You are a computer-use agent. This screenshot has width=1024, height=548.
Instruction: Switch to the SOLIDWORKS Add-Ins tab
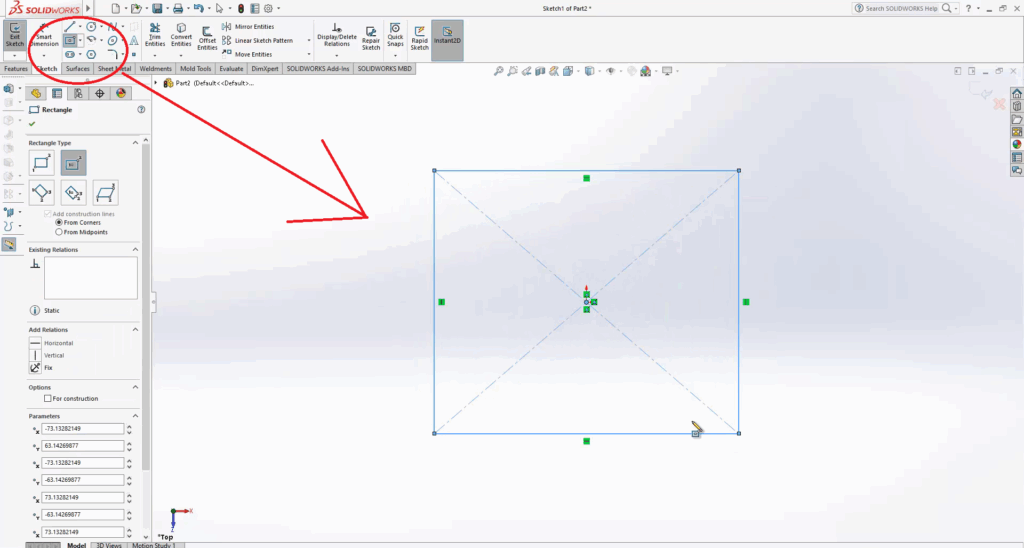318,69
